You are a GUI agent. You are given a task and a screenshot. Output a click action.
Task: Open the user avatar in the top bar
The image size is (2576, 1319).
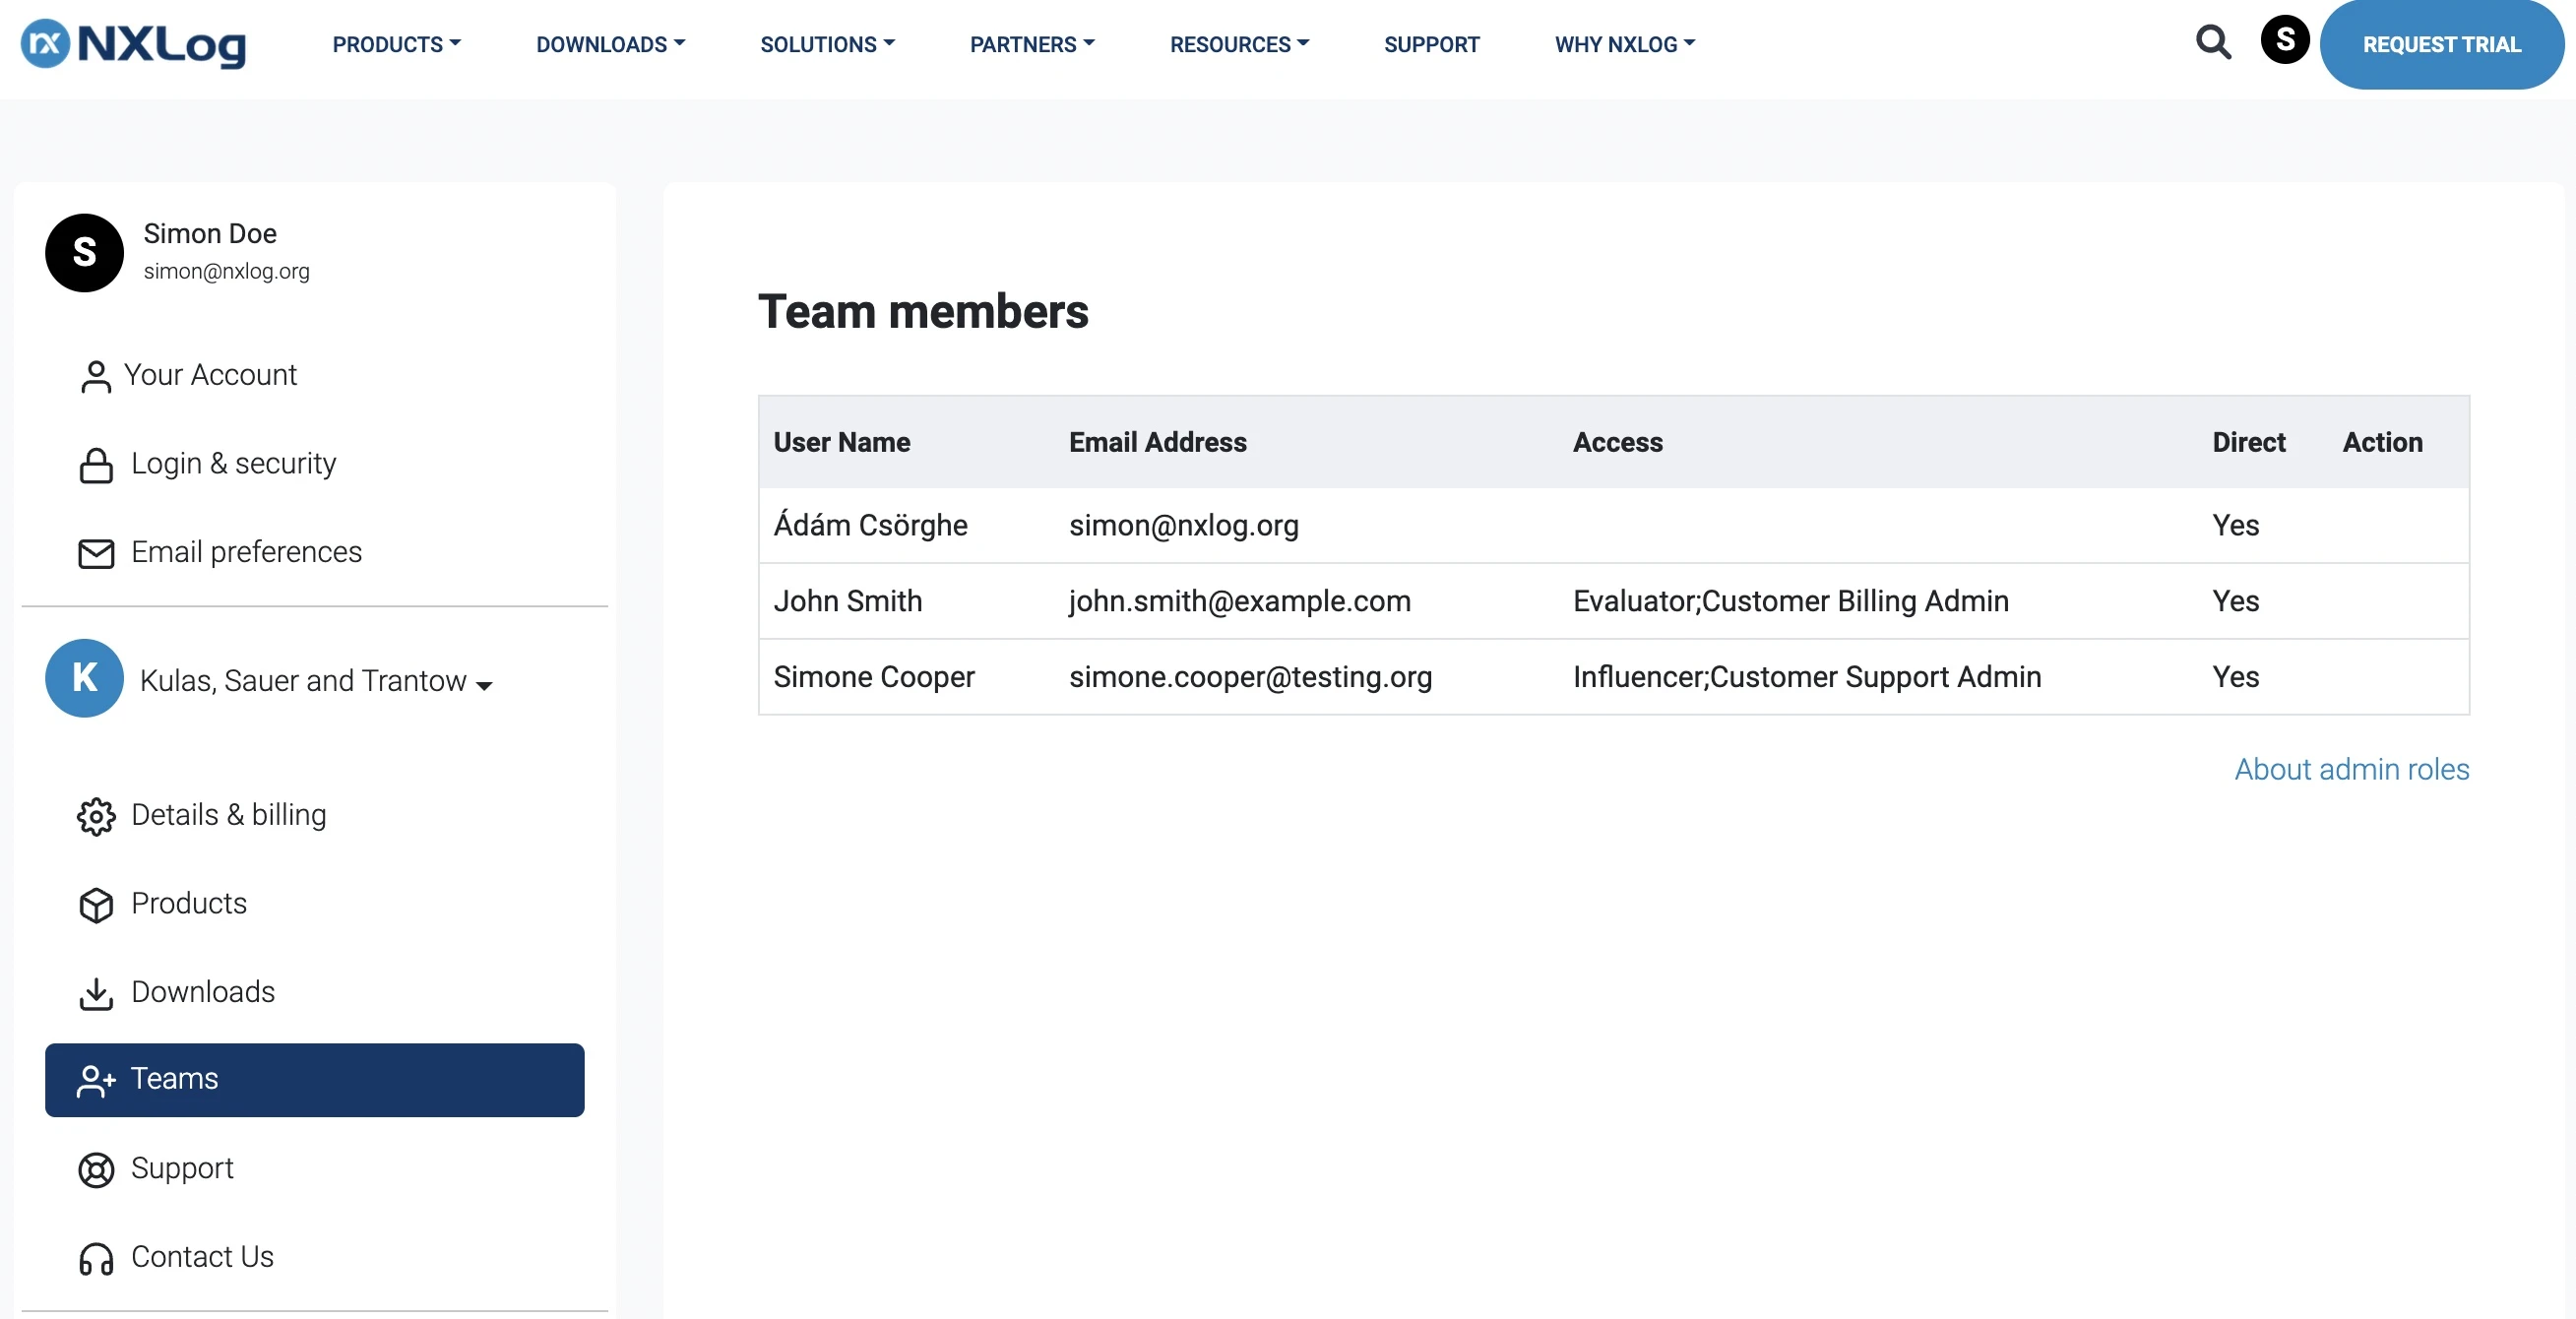point(2285,40)
